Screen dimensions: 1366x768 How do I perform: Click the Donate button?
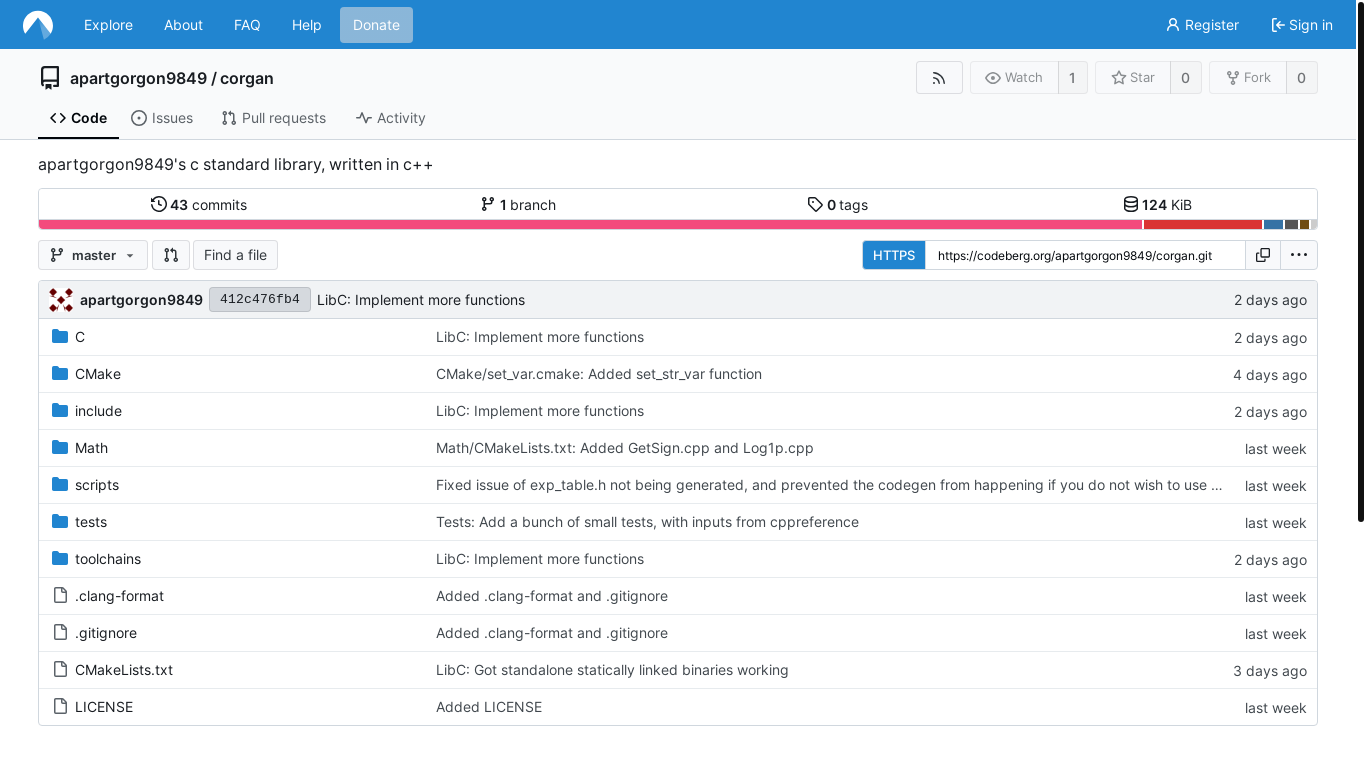tap(376, 25)
